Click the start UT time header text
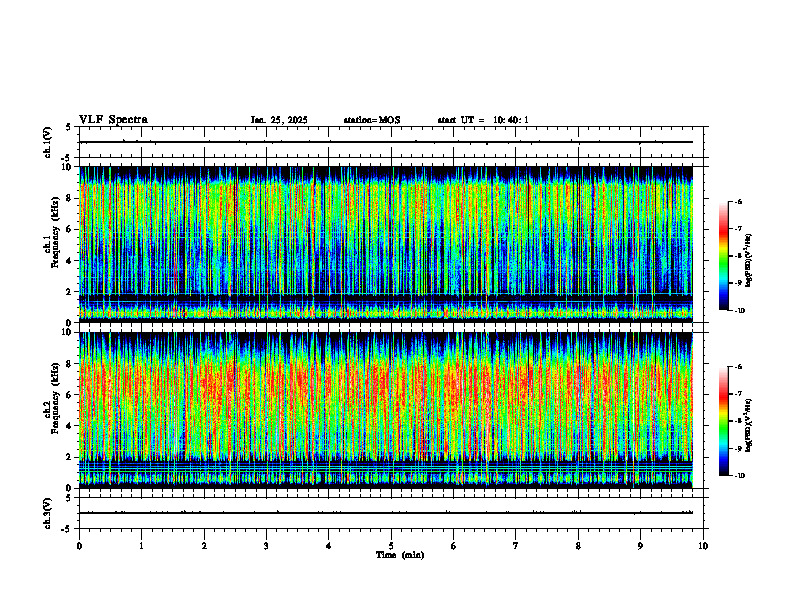This screenshot has height=612, width=792. click(x=483, y=120)
